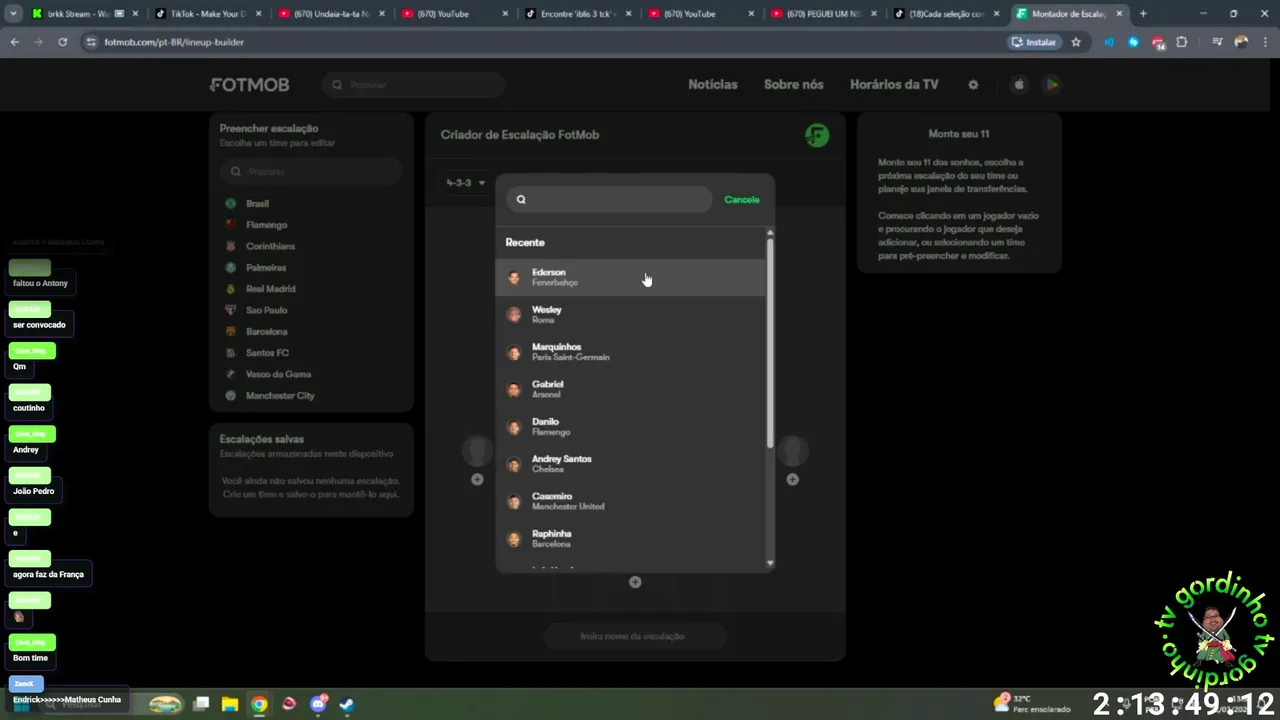The width and height of the screenshot is (1280, 720).
Task: Bookmark this page with the star icon
Action: point(1076,42)
